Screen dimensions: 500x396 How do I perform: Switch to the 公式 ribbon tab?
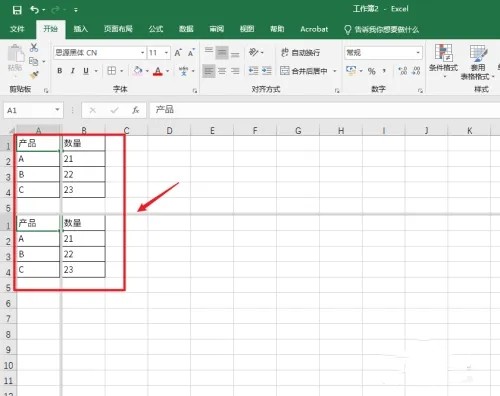click(156, 29)
